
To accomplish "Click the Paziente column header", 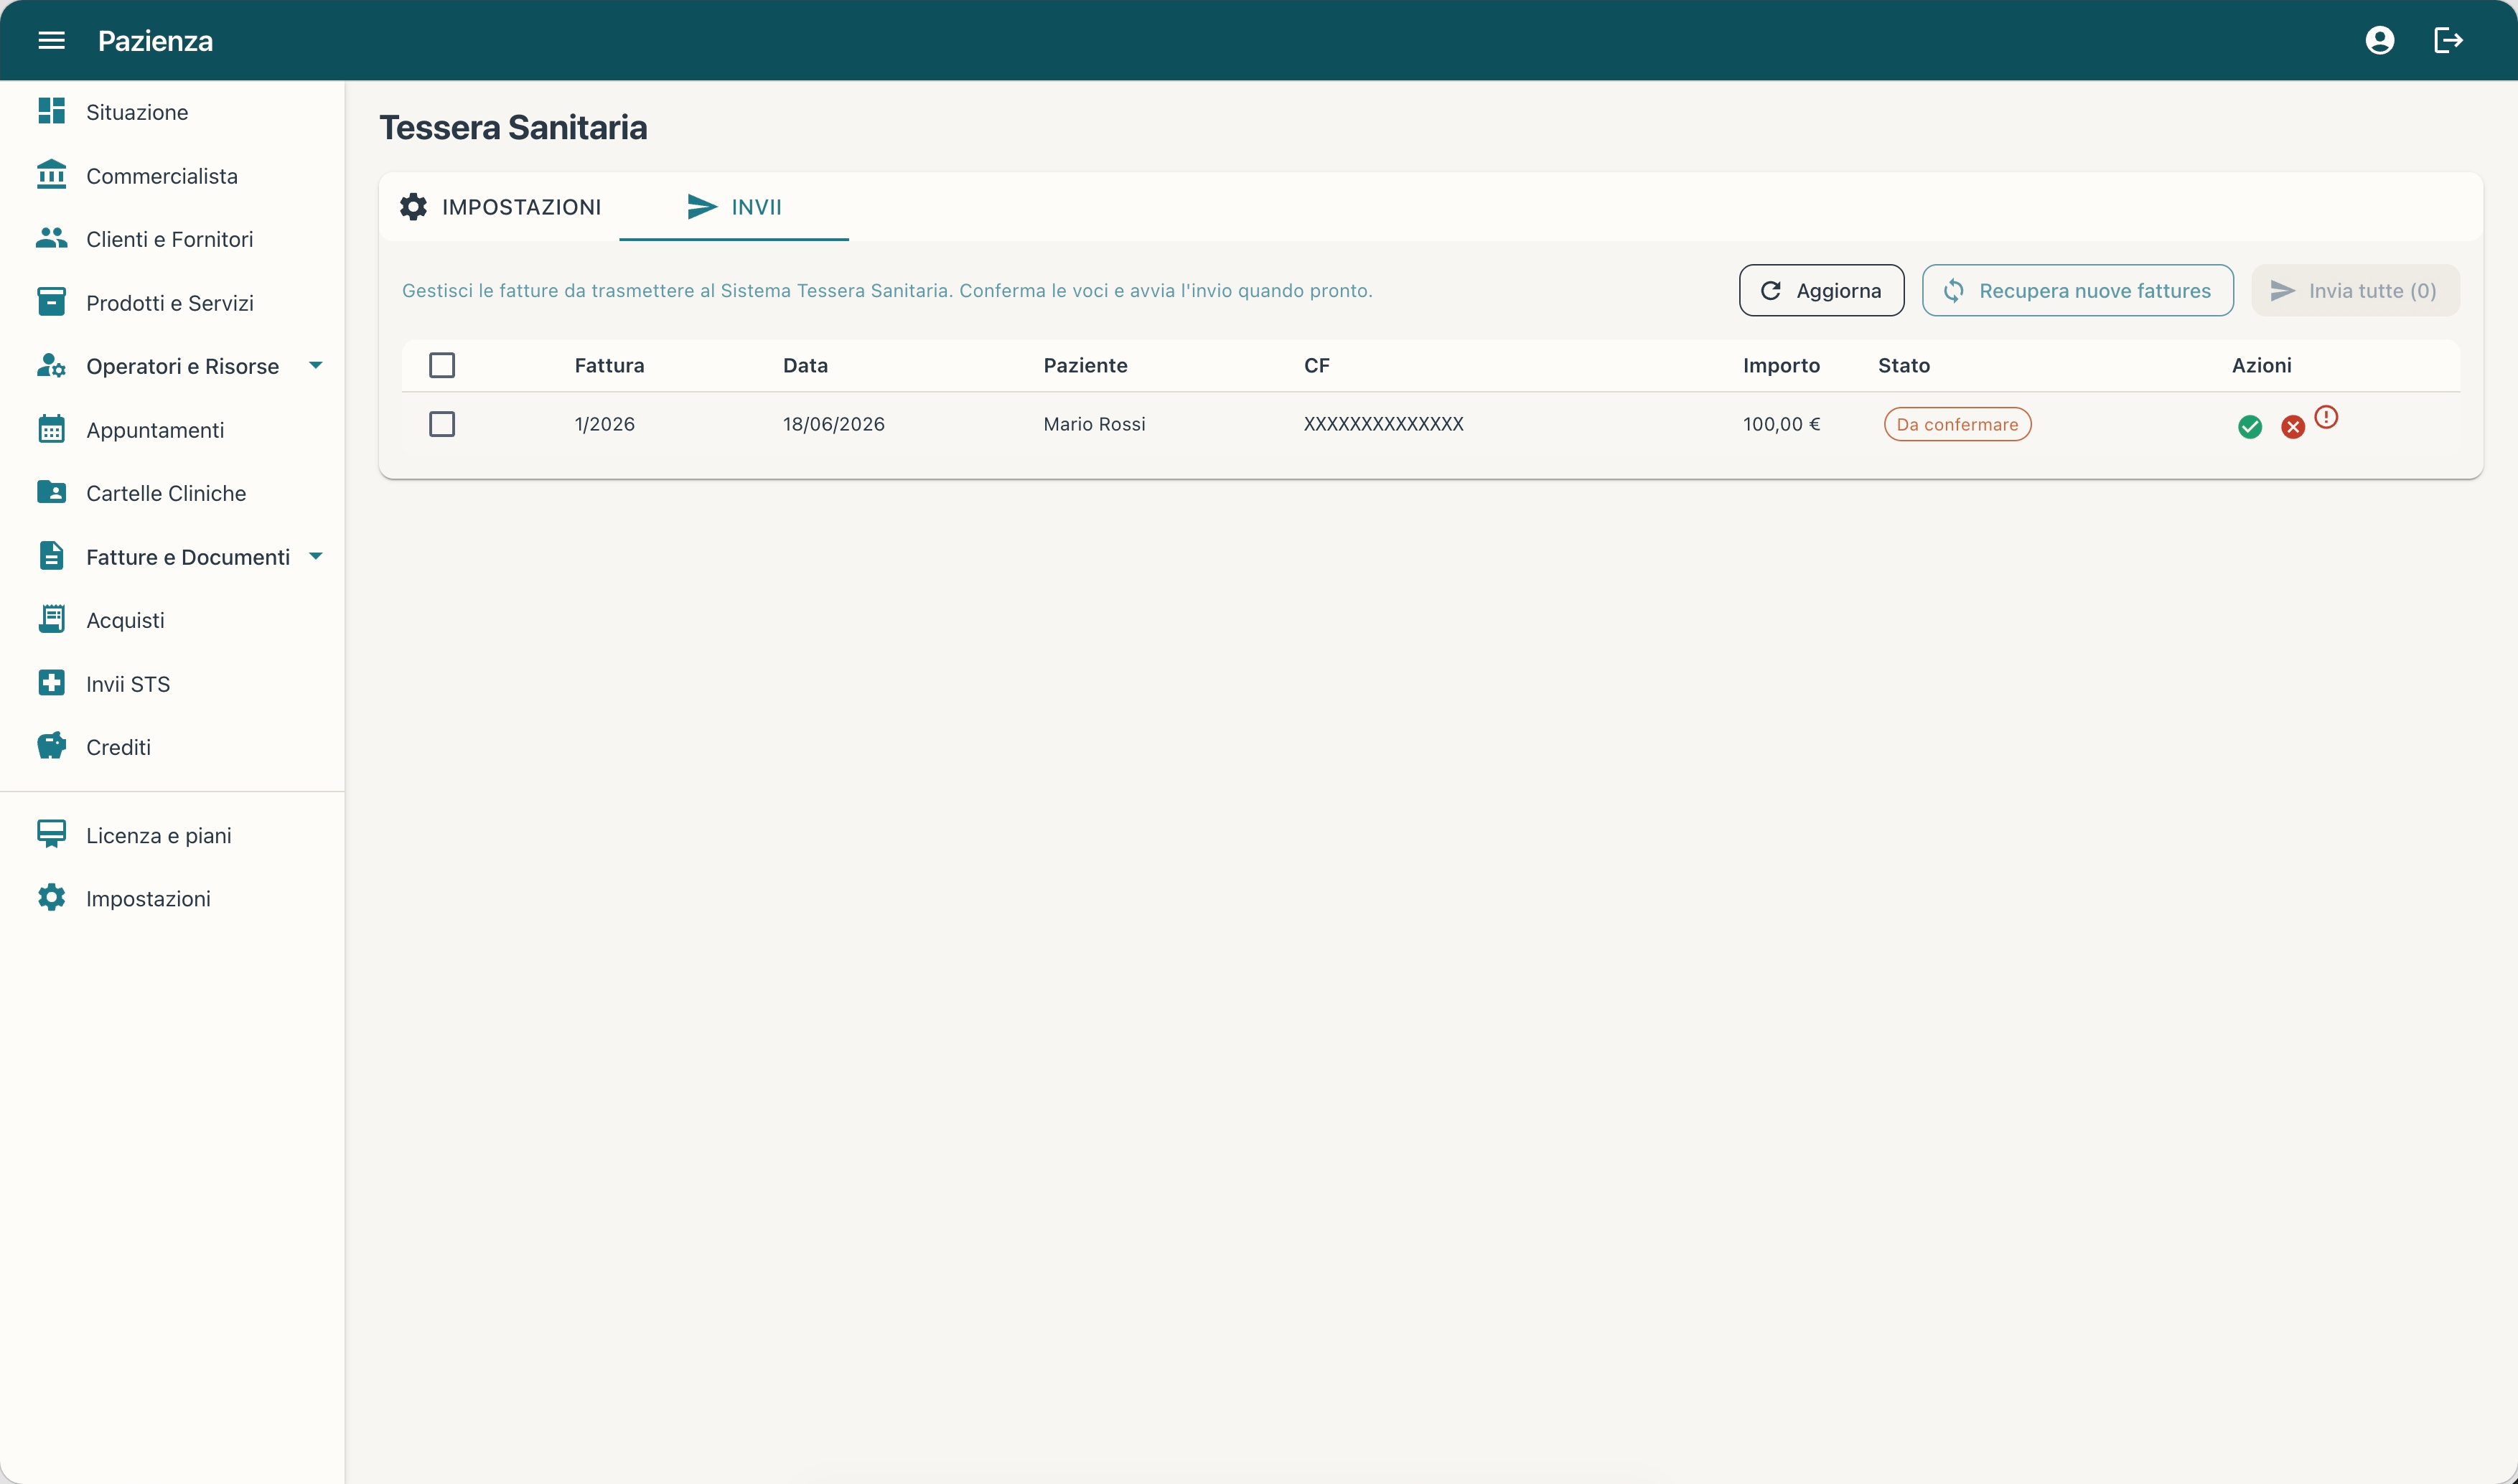I will 1085,365.
